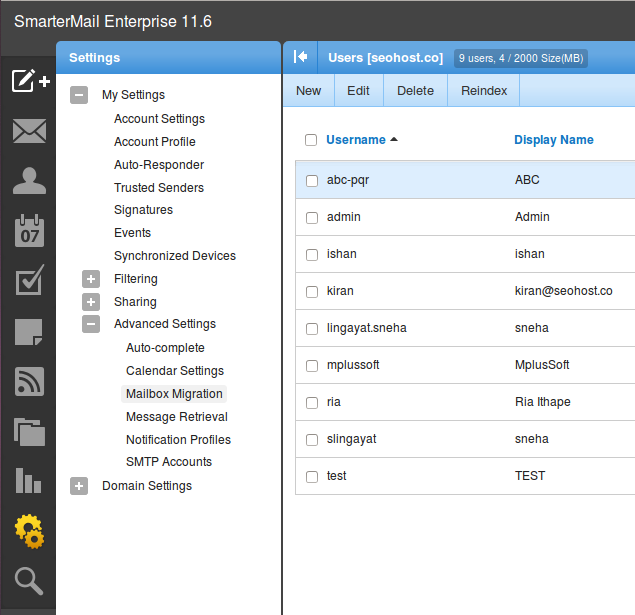
Task: Tick the checkbox for user admin
Action: tap(312, 218)
